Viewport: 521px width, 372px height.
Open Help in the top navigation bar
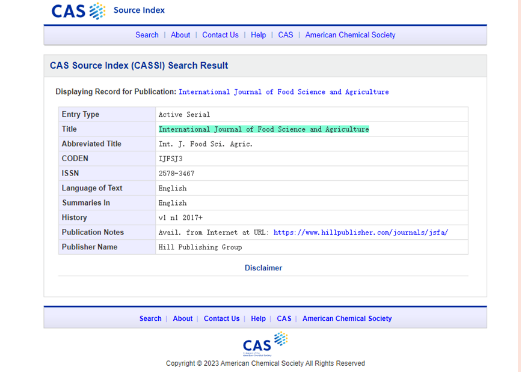[258, 35]
